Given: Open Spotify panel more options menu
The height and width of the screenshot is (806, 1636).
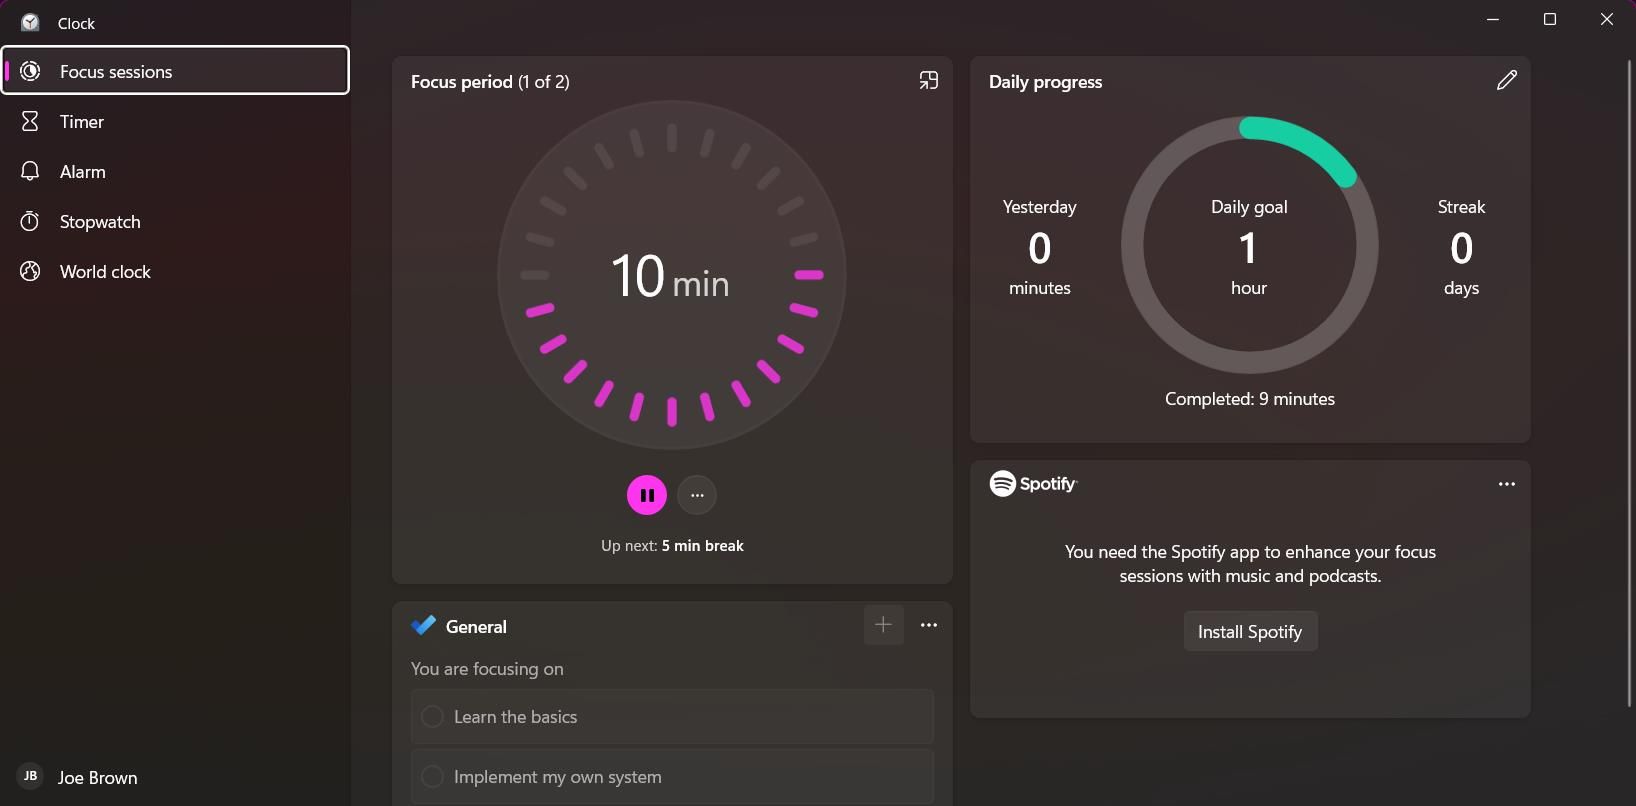Looking at the screenshot, I should click(x=1506, y=484).
